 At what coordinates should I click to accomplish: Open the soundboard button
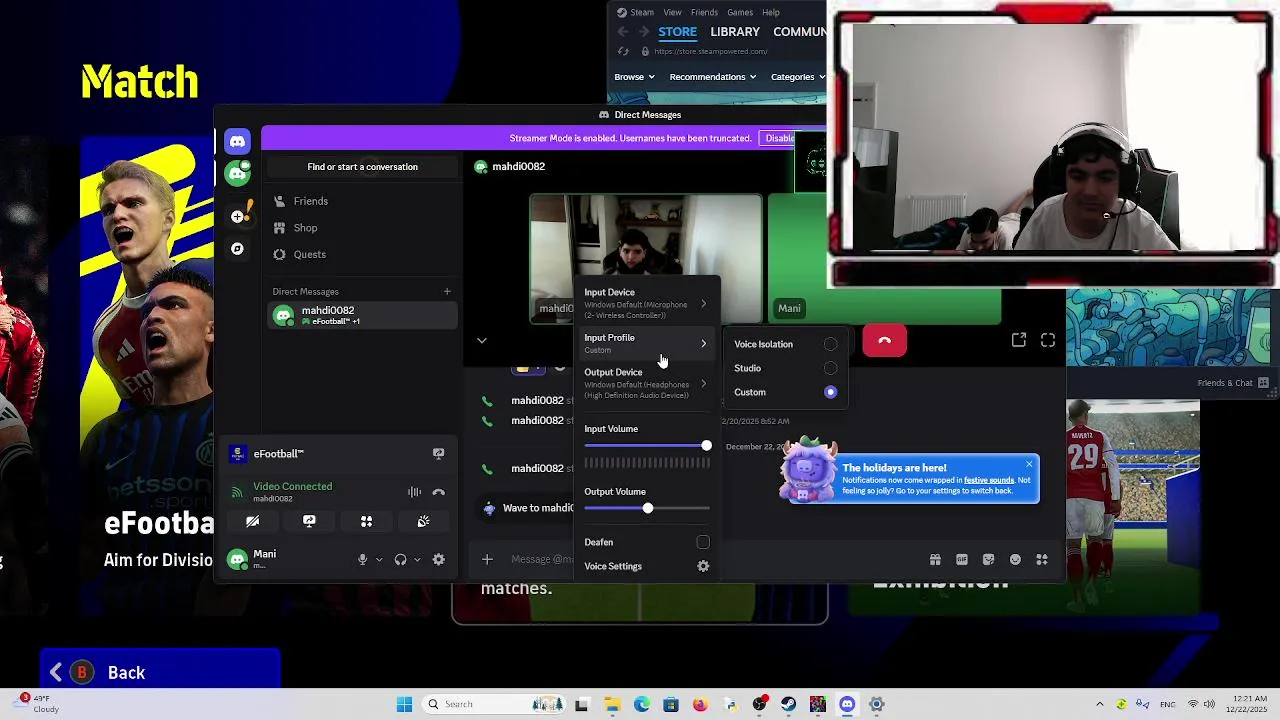pos(423,521)
